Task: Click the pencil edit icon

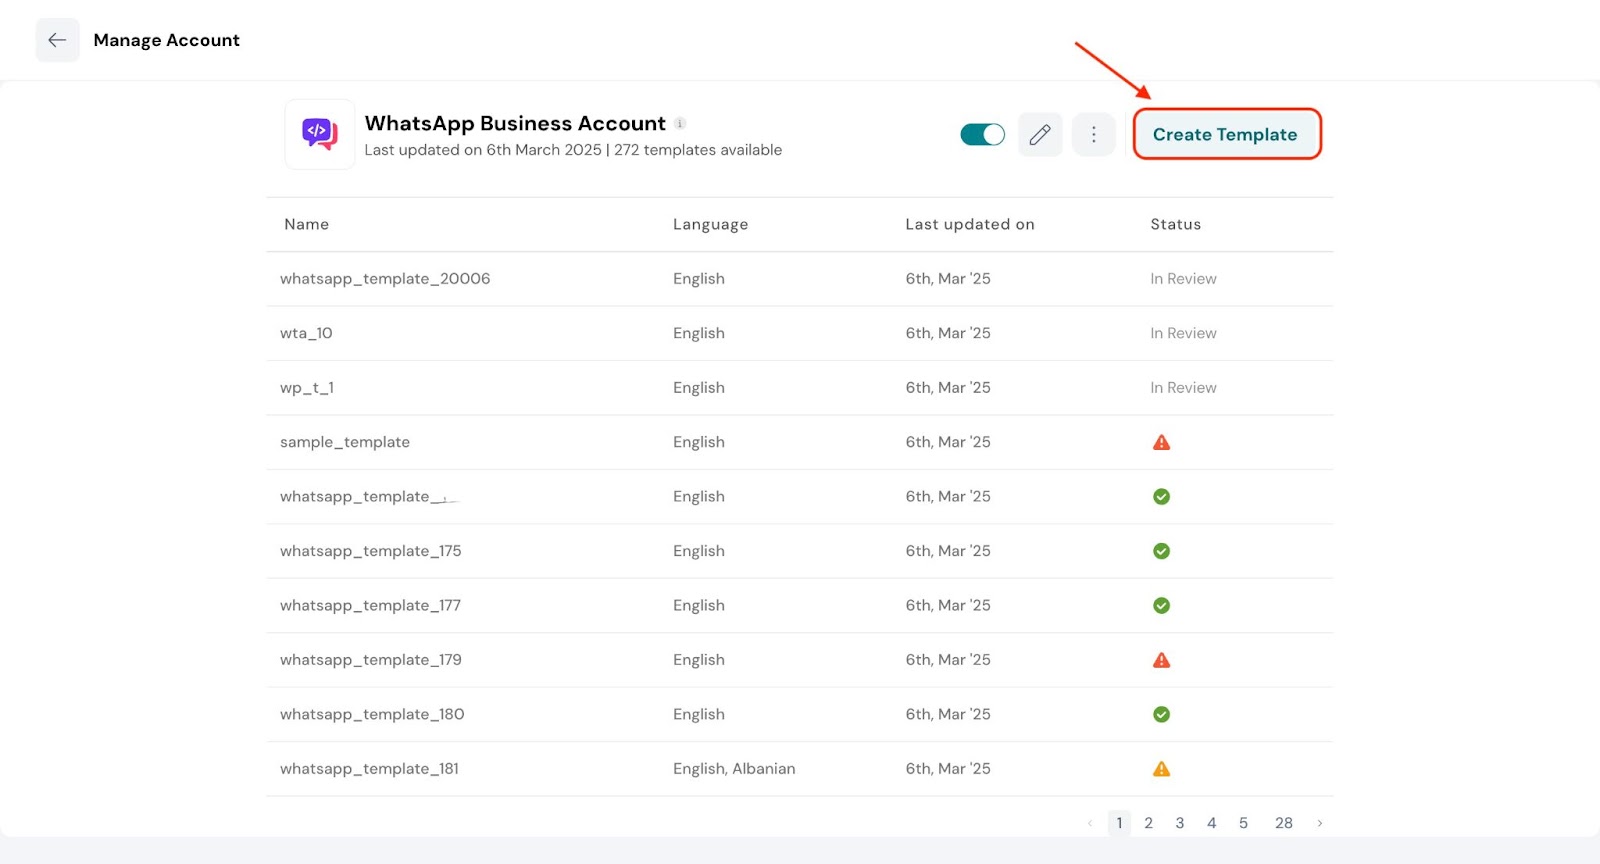Action: tap(1040, 135)
